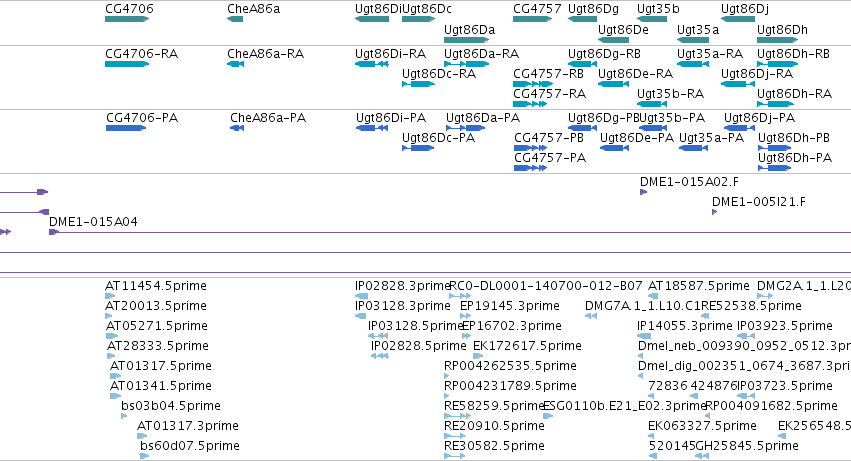Click the Ugt86Di-PA protein label
The image size is (851, 461).
click(391, 118)
